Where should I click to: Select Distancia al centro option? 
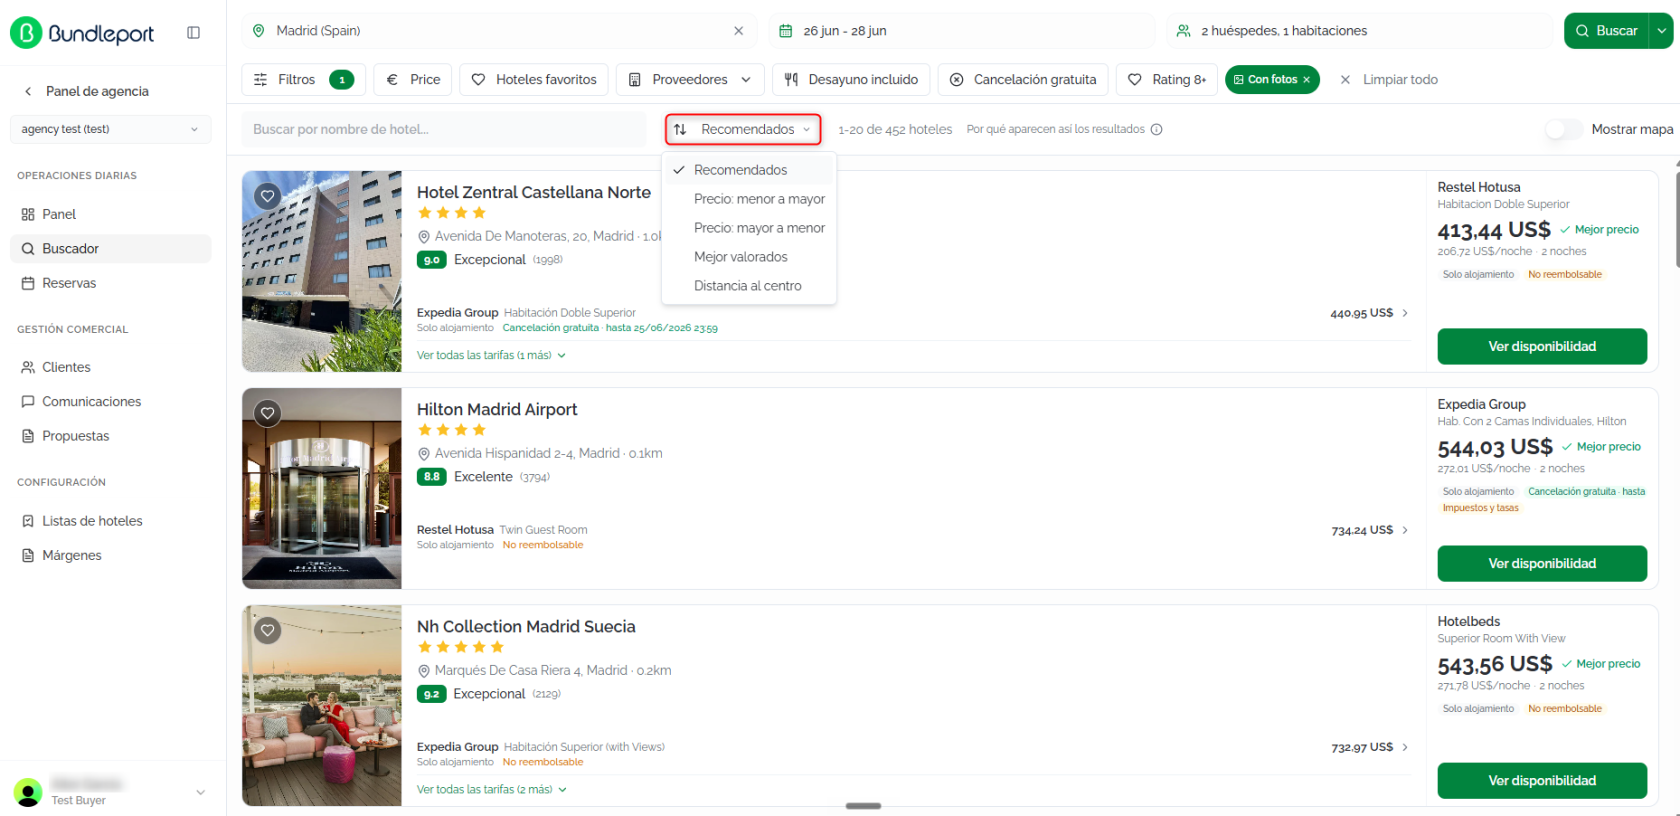coord(749,286)
